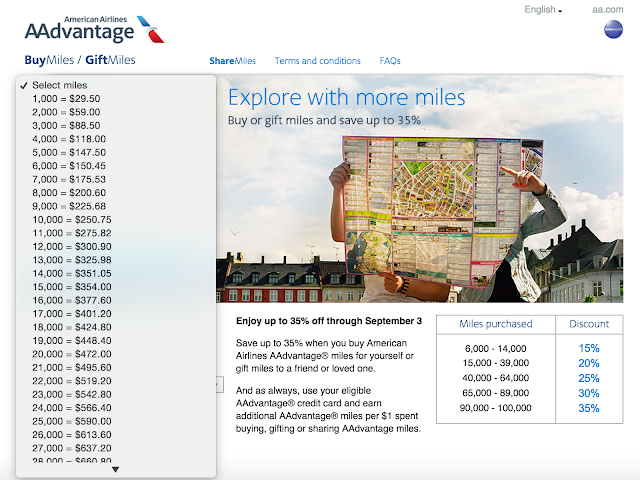
Task: Select 5,000 = $147.50 option
Action: [x=116, y=153]
